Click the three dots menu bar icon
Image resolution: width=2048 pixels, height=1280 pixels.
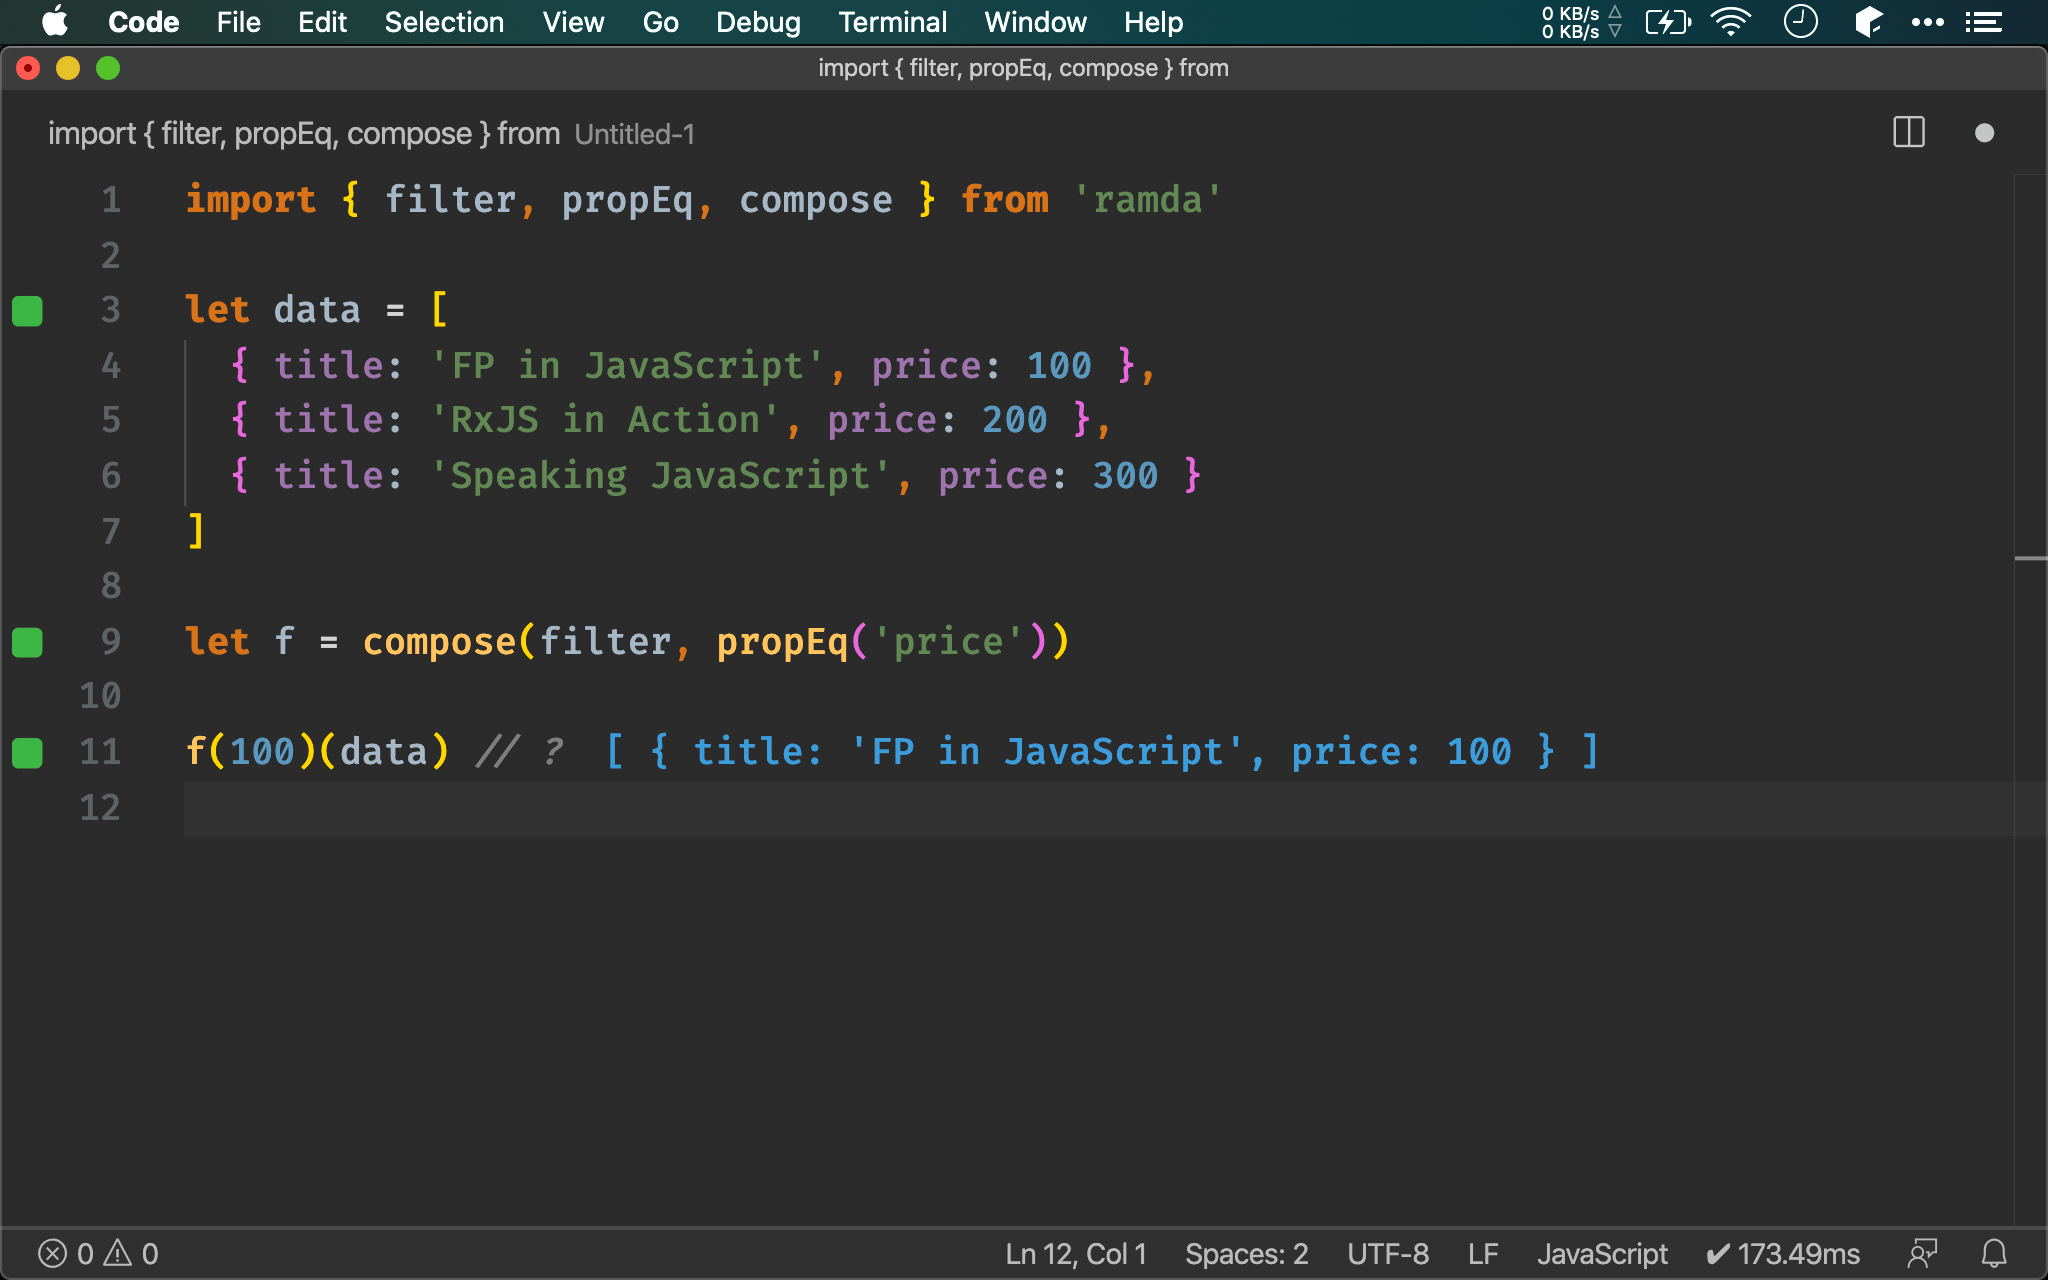1927,22
